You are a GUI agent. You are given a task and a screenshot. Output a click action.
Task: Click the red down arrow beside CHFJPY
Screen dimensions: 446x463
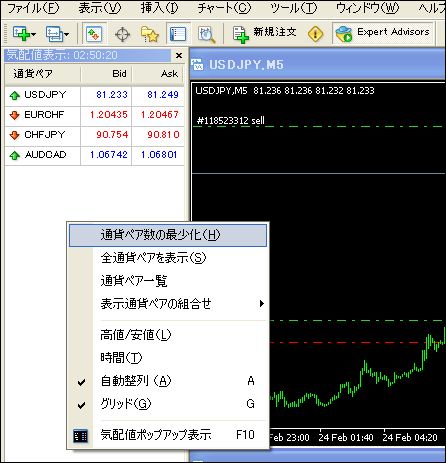coord(14,135)
